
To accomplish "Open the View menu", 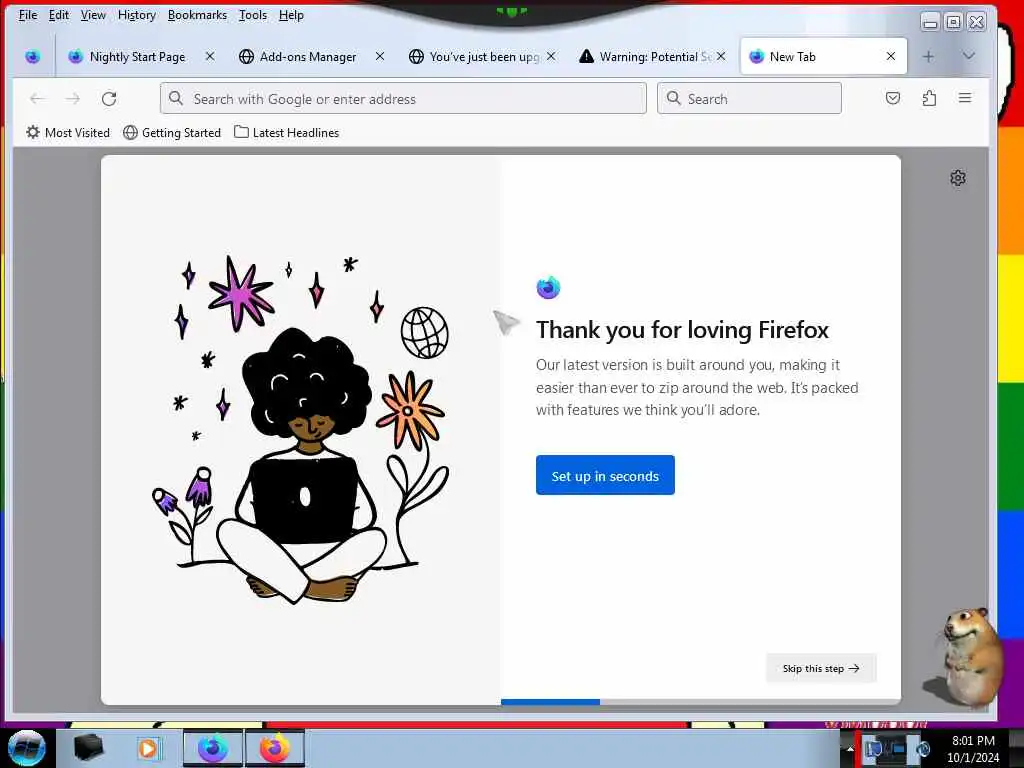I will click(x=93, y=14).
